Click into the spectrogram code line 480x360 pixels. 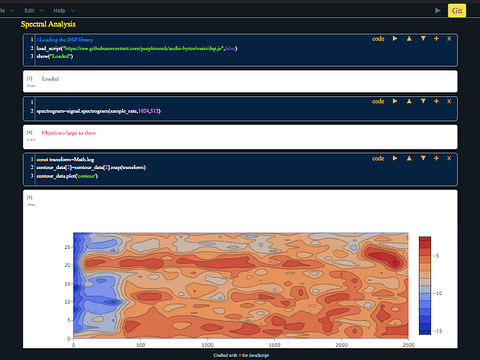coord(98,111)
